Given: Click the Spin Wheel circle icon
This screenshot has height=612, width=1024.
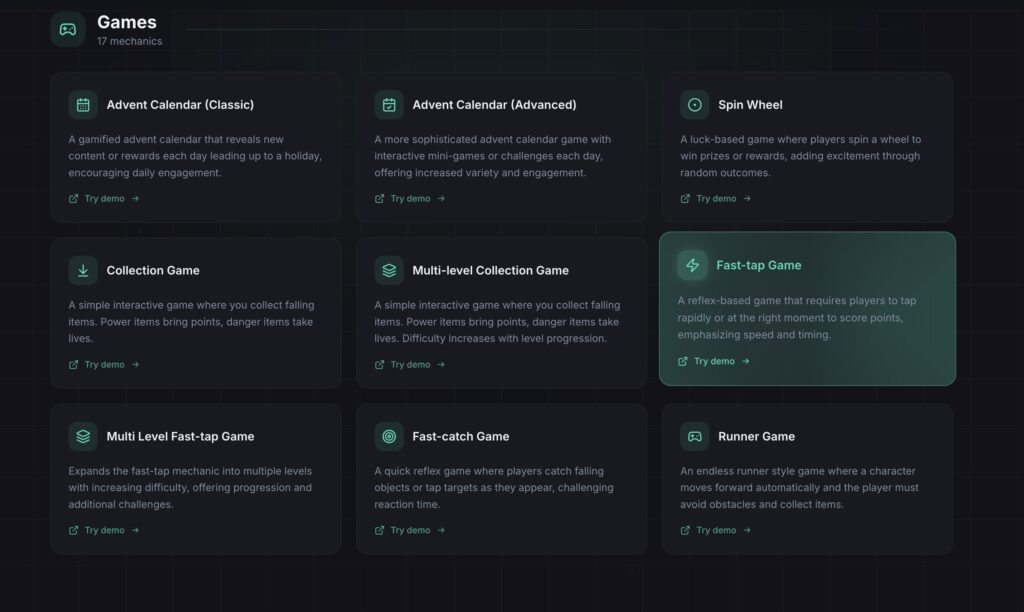Looking at the screenshot, I should (694, 105).
